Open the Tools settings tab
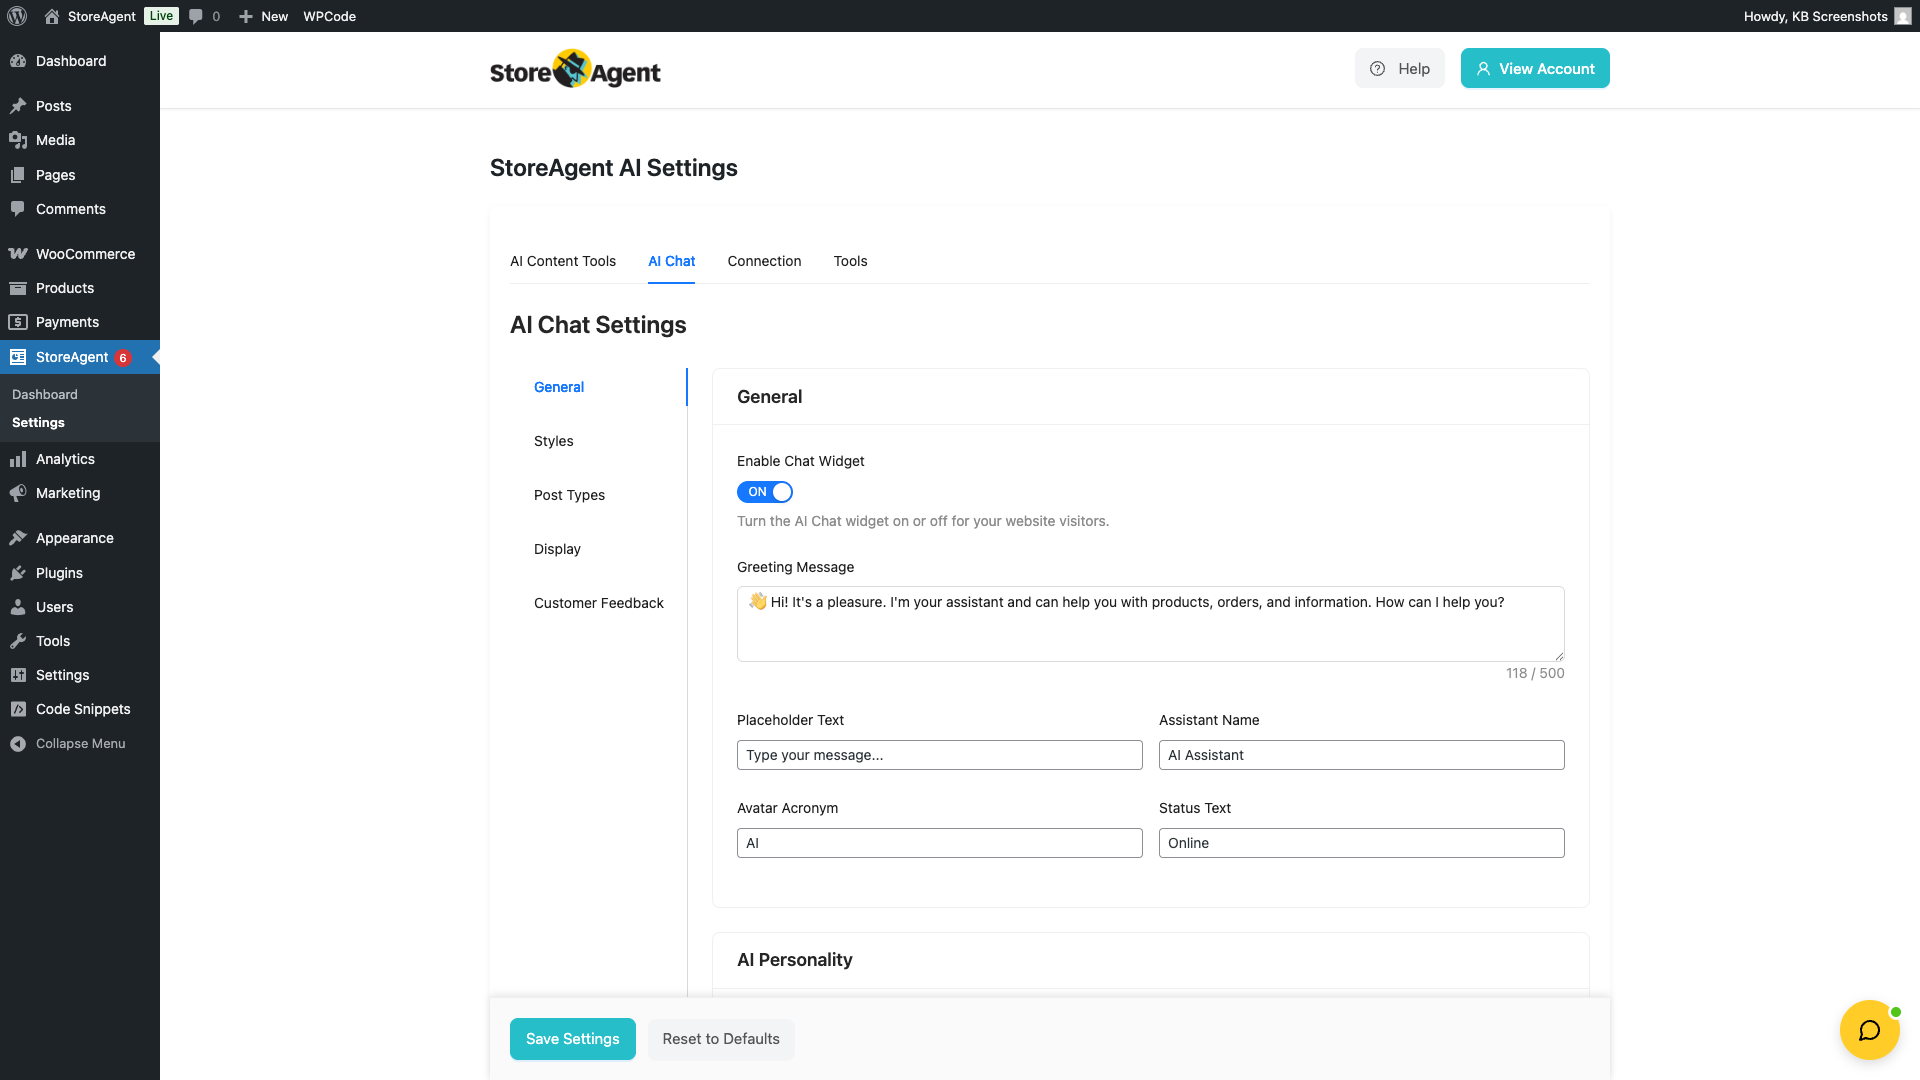This screenshot has width=1920, height=1080. click(x=850, y=261)
